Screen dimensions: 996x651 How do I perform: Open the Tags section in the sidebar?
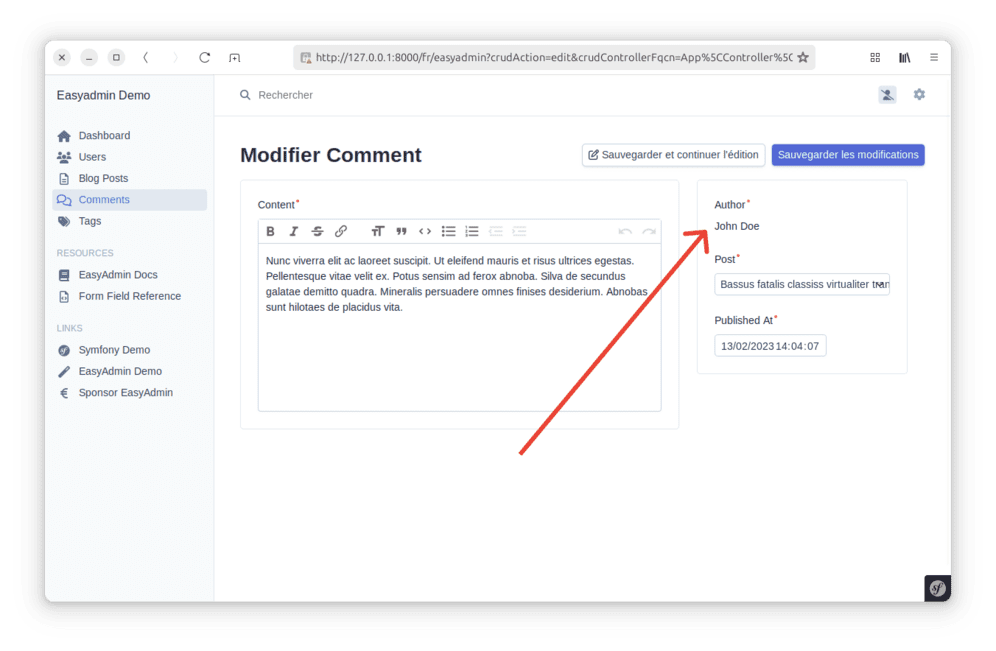pyautogui.click(x=90, y=221)
